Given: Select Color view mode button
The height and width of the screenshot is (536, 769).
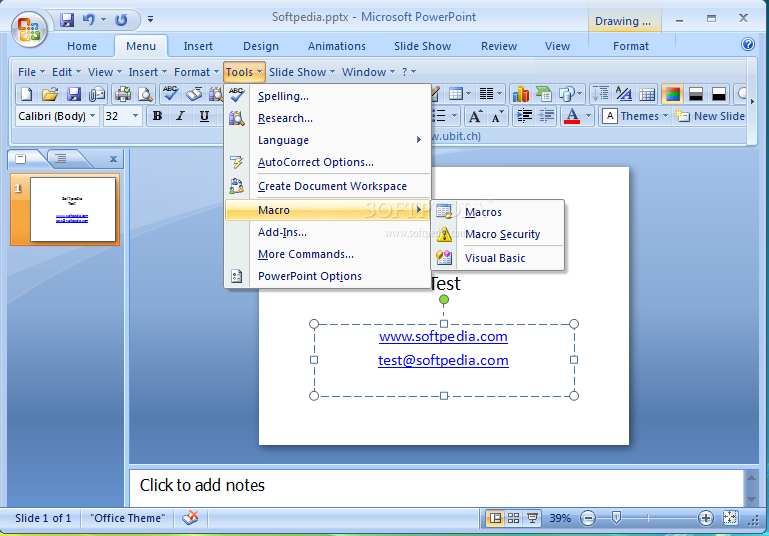Looking at the screenshot, I should [x=672, y=94].
